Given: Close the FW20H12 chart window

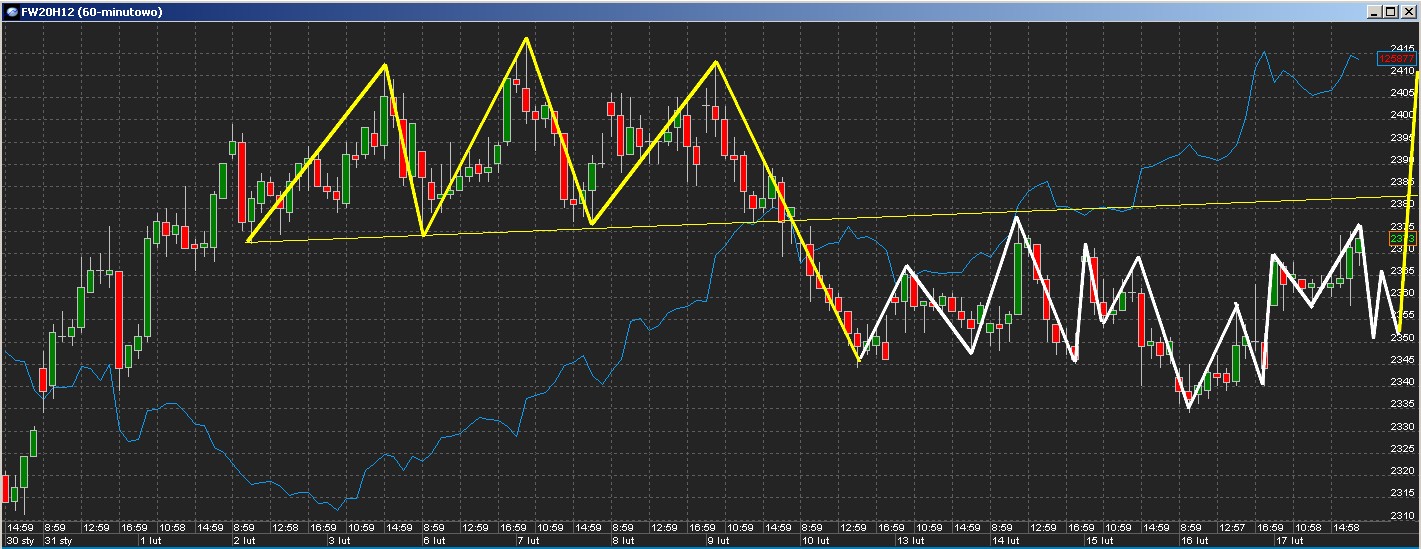Looking at the screenshot, I should [x=1407, y=11].
